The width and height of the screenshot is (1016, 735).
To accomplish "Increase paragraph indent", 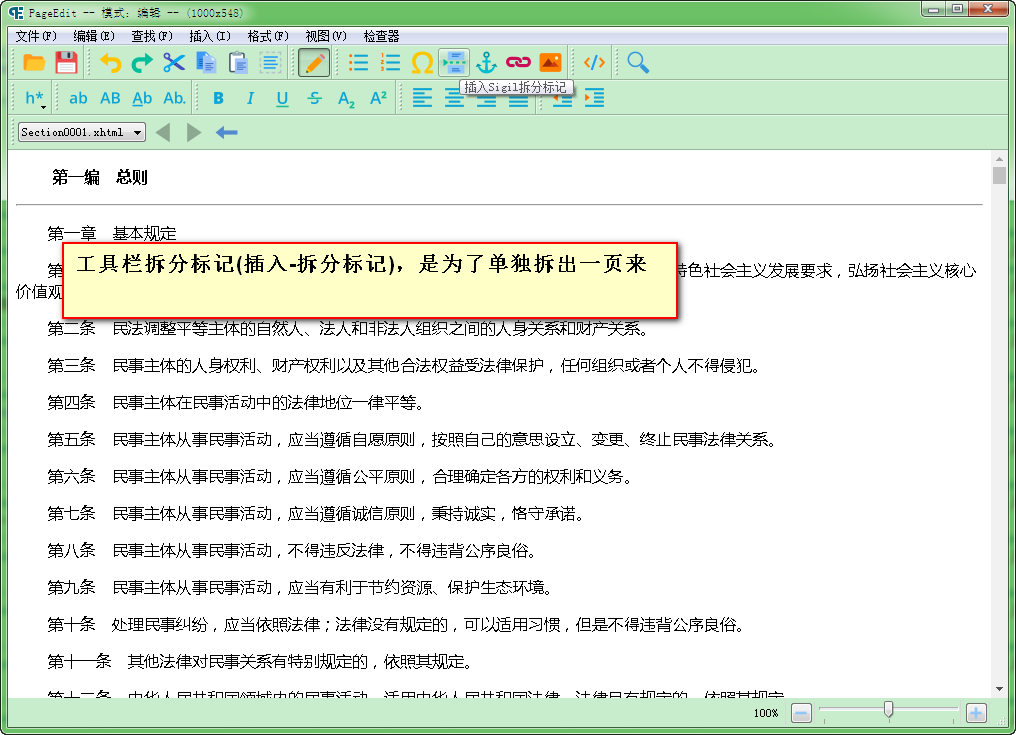I will [x=594, y=99].
